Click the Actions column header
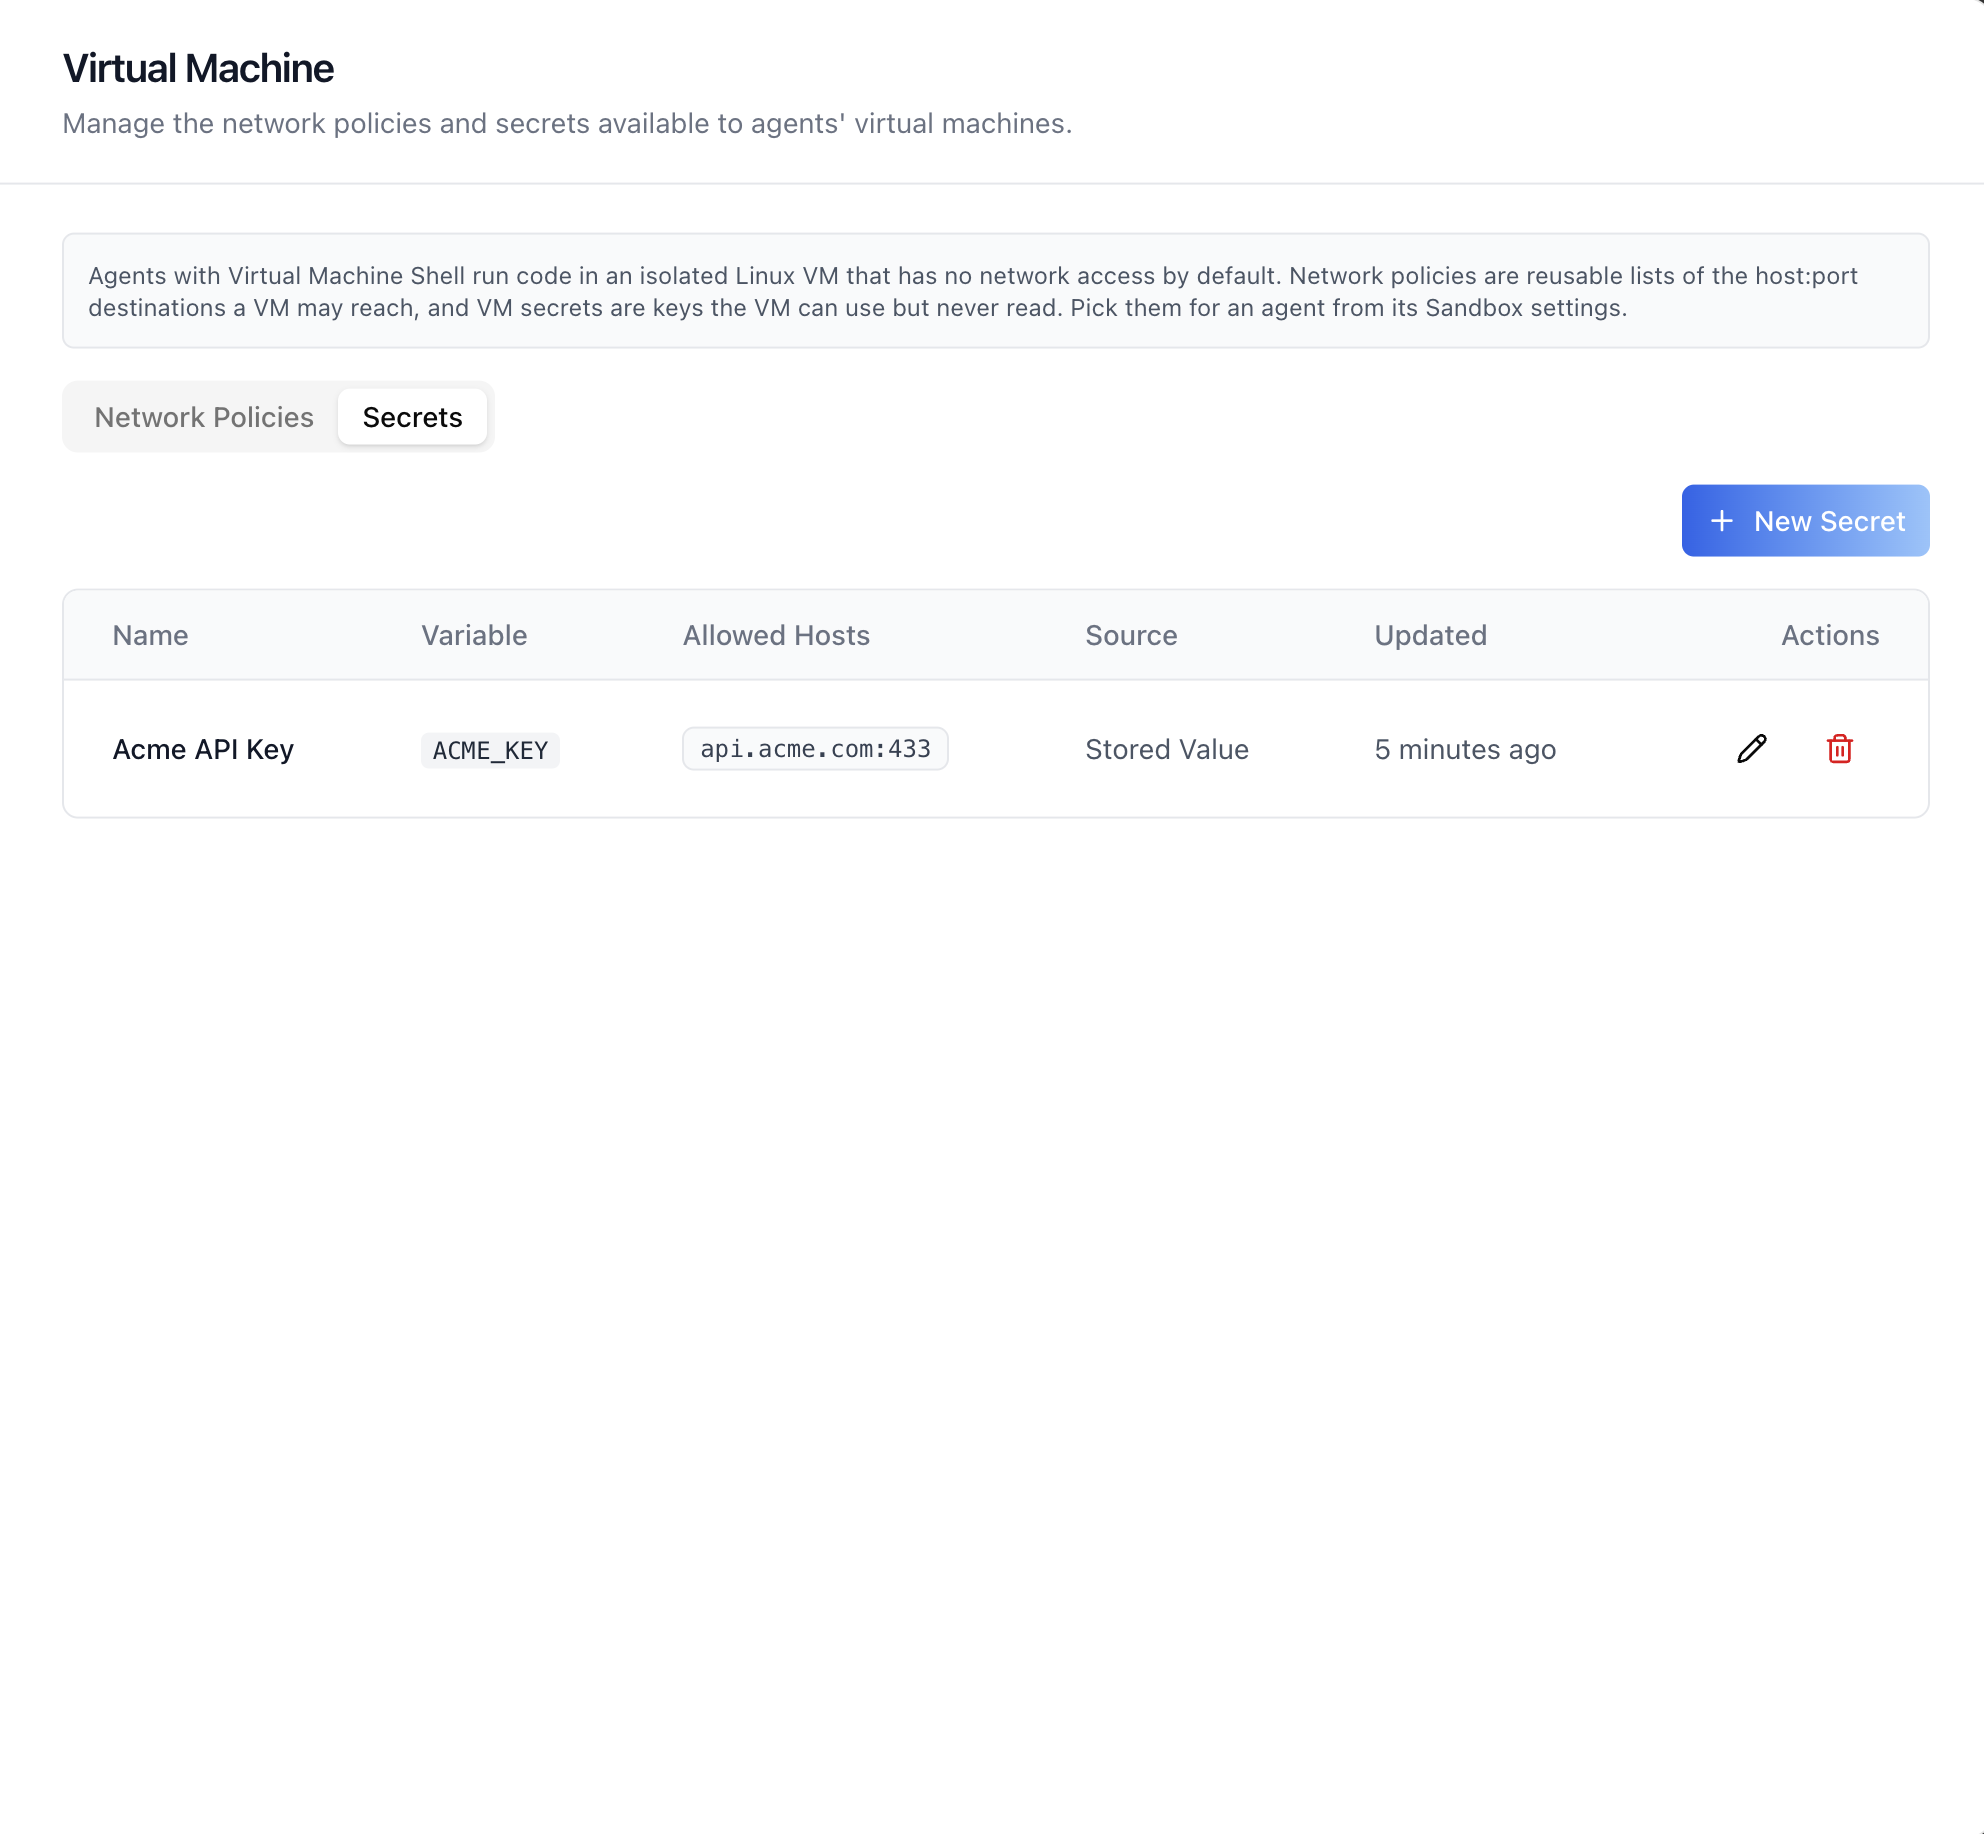Viewport: 1984px width, 1834px height. [1830, 635]
